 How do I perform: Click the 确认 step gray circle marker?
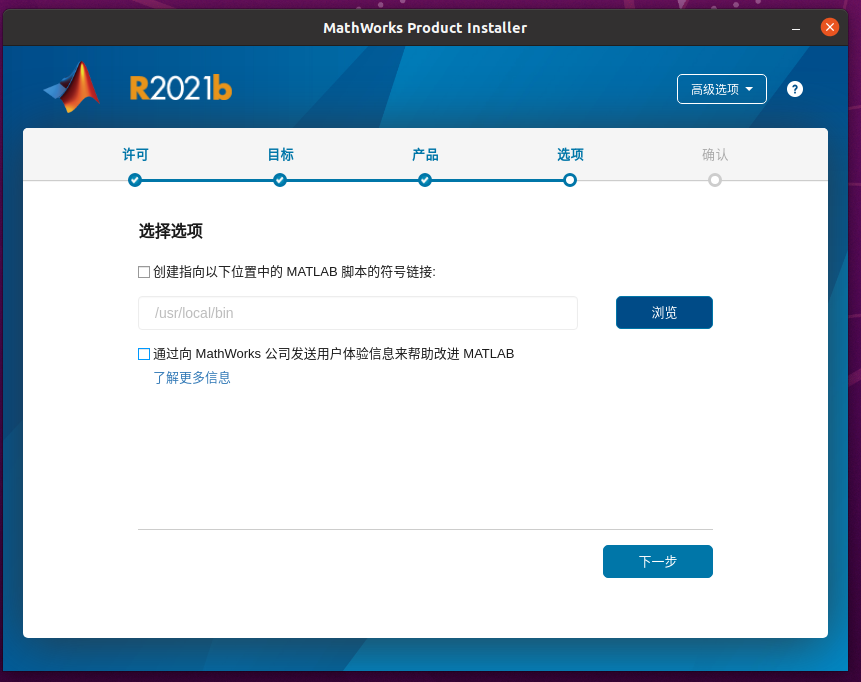(715, 180)
